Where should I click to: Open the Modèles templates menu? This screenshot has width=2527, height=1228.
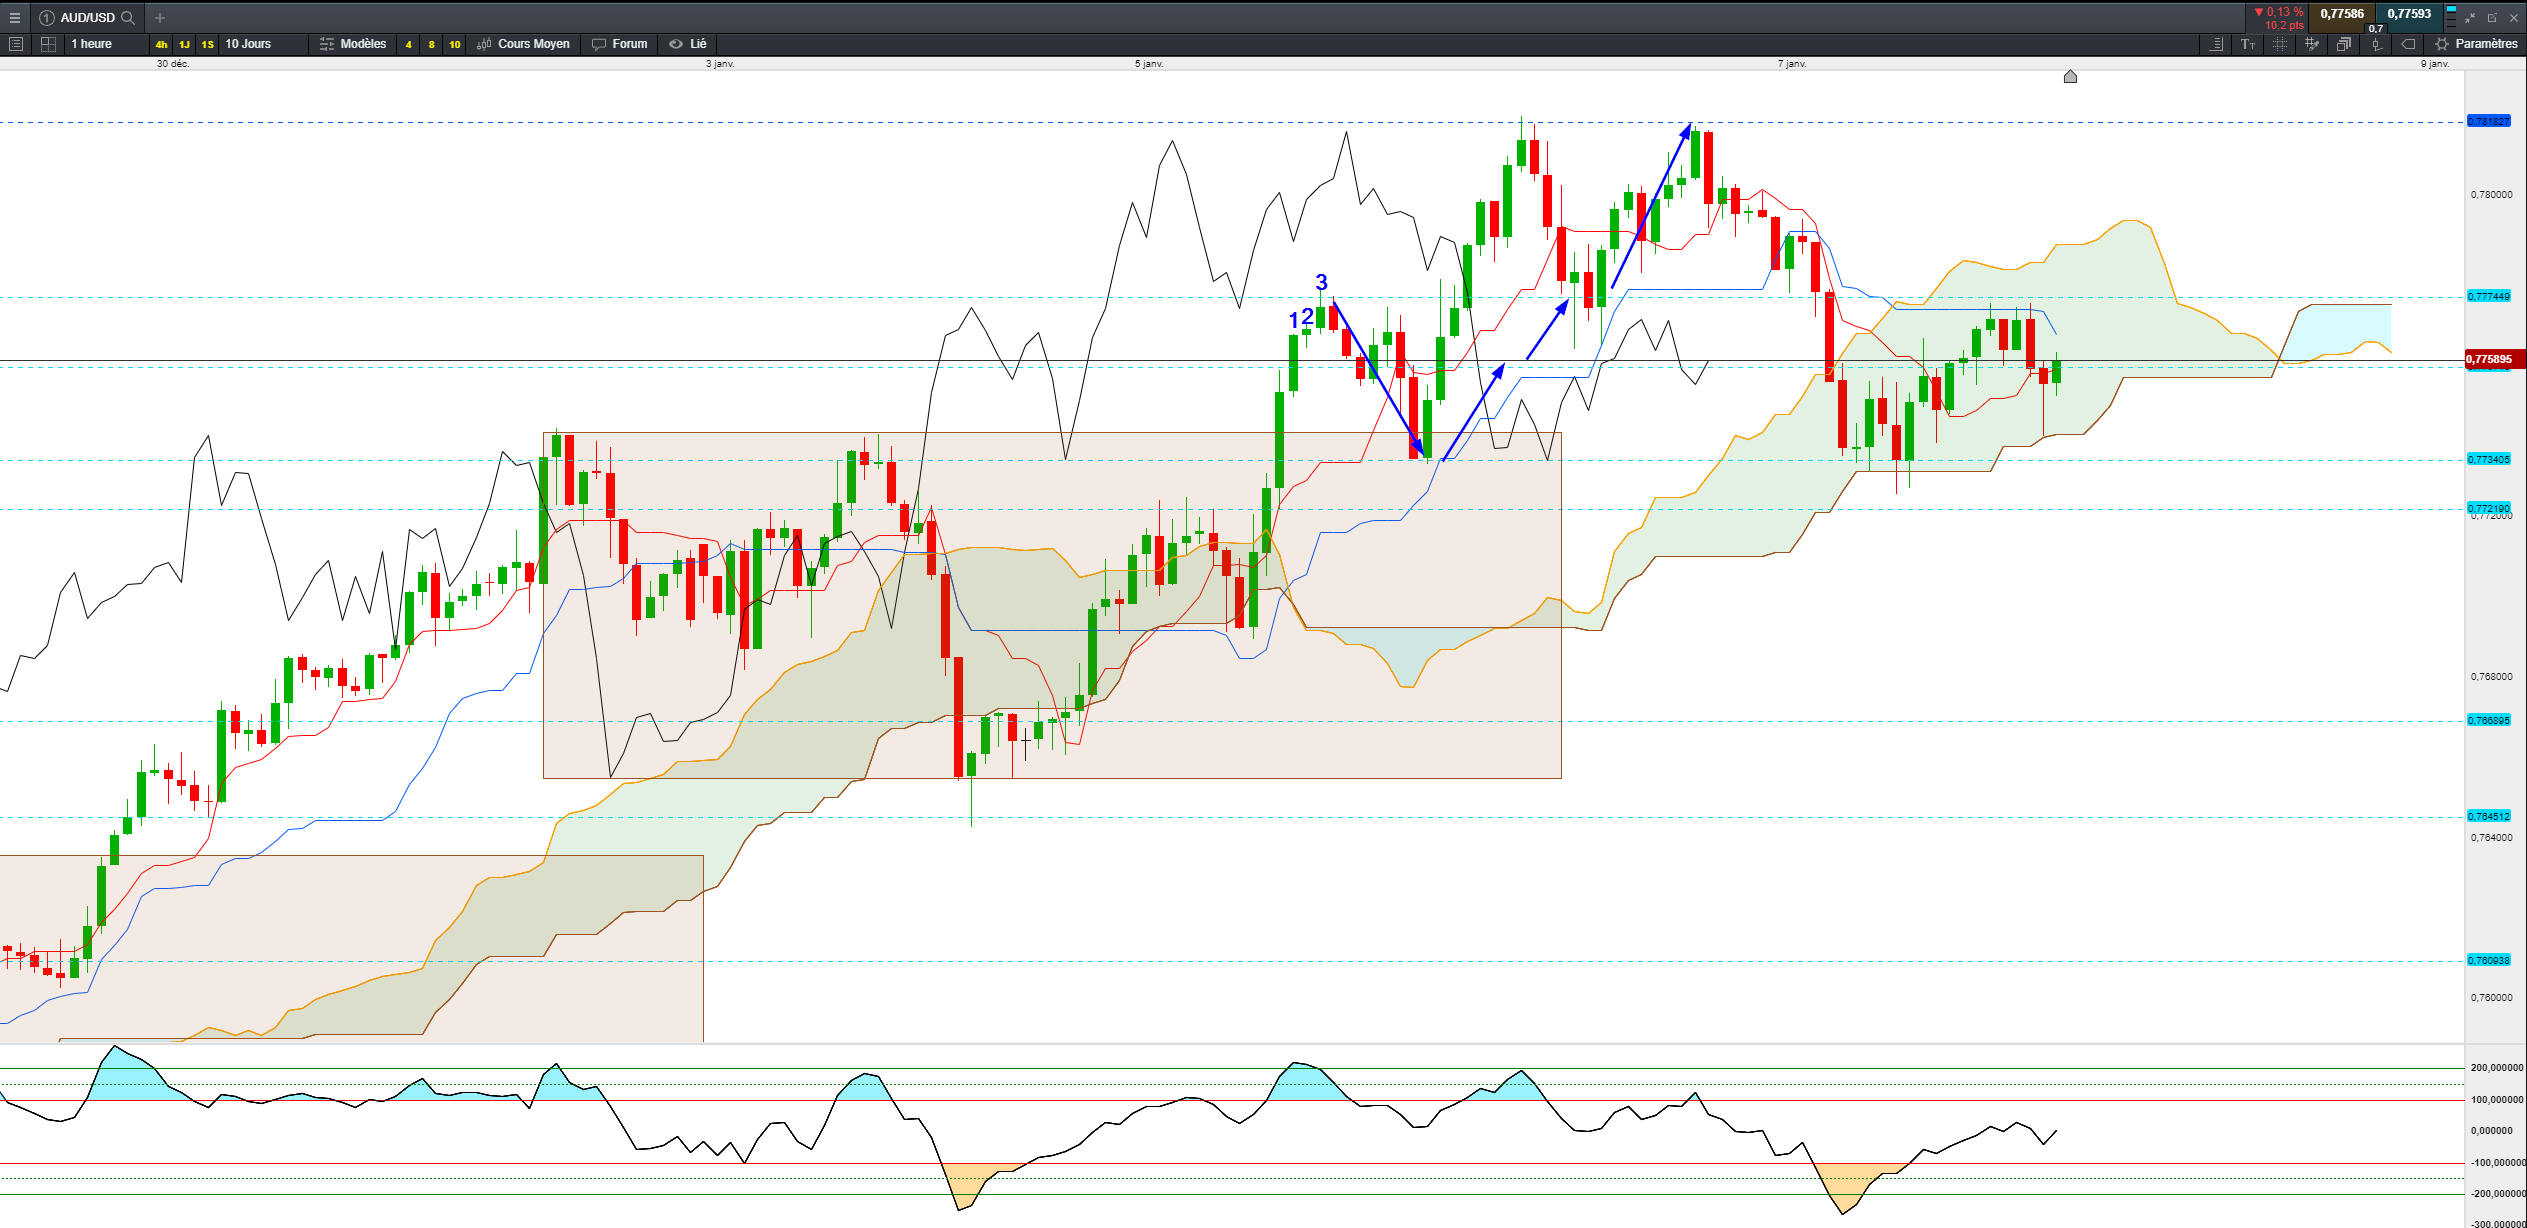click(x=353, y=44)
